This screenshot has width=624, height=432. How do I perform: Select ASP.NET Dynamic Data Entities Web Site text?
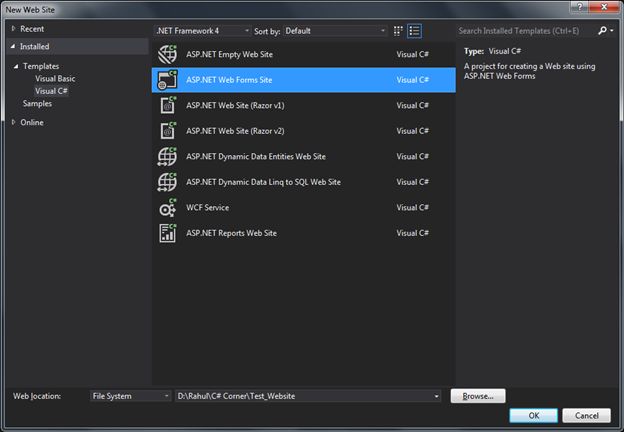tap(255, 156)
